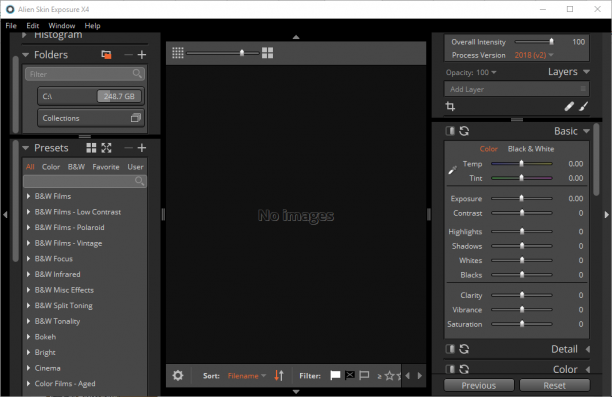The image size is (612, 397).
Task: Hide the bottom toolbar arrow
Action: coord(296,392)
